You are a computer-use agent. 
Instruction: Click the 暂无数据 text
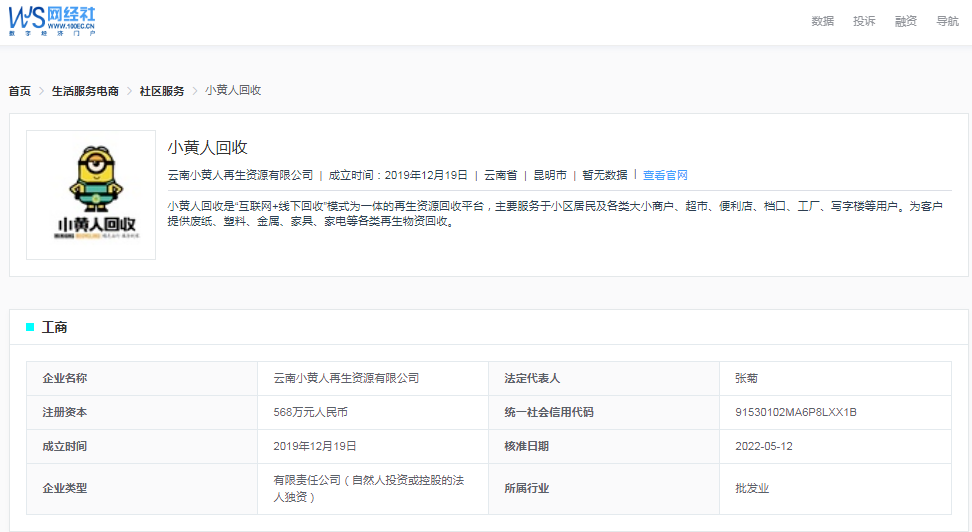point(605,175)
